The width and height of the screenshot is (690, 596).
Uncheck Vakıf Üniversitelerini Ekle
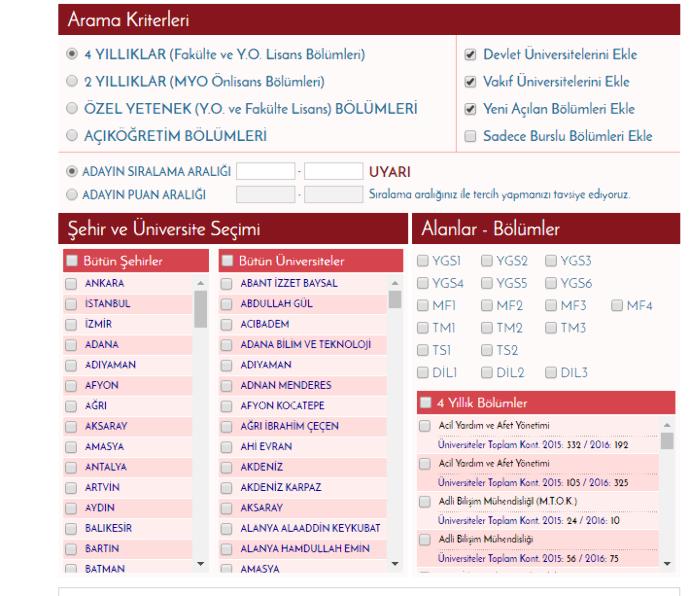[470, 82]
